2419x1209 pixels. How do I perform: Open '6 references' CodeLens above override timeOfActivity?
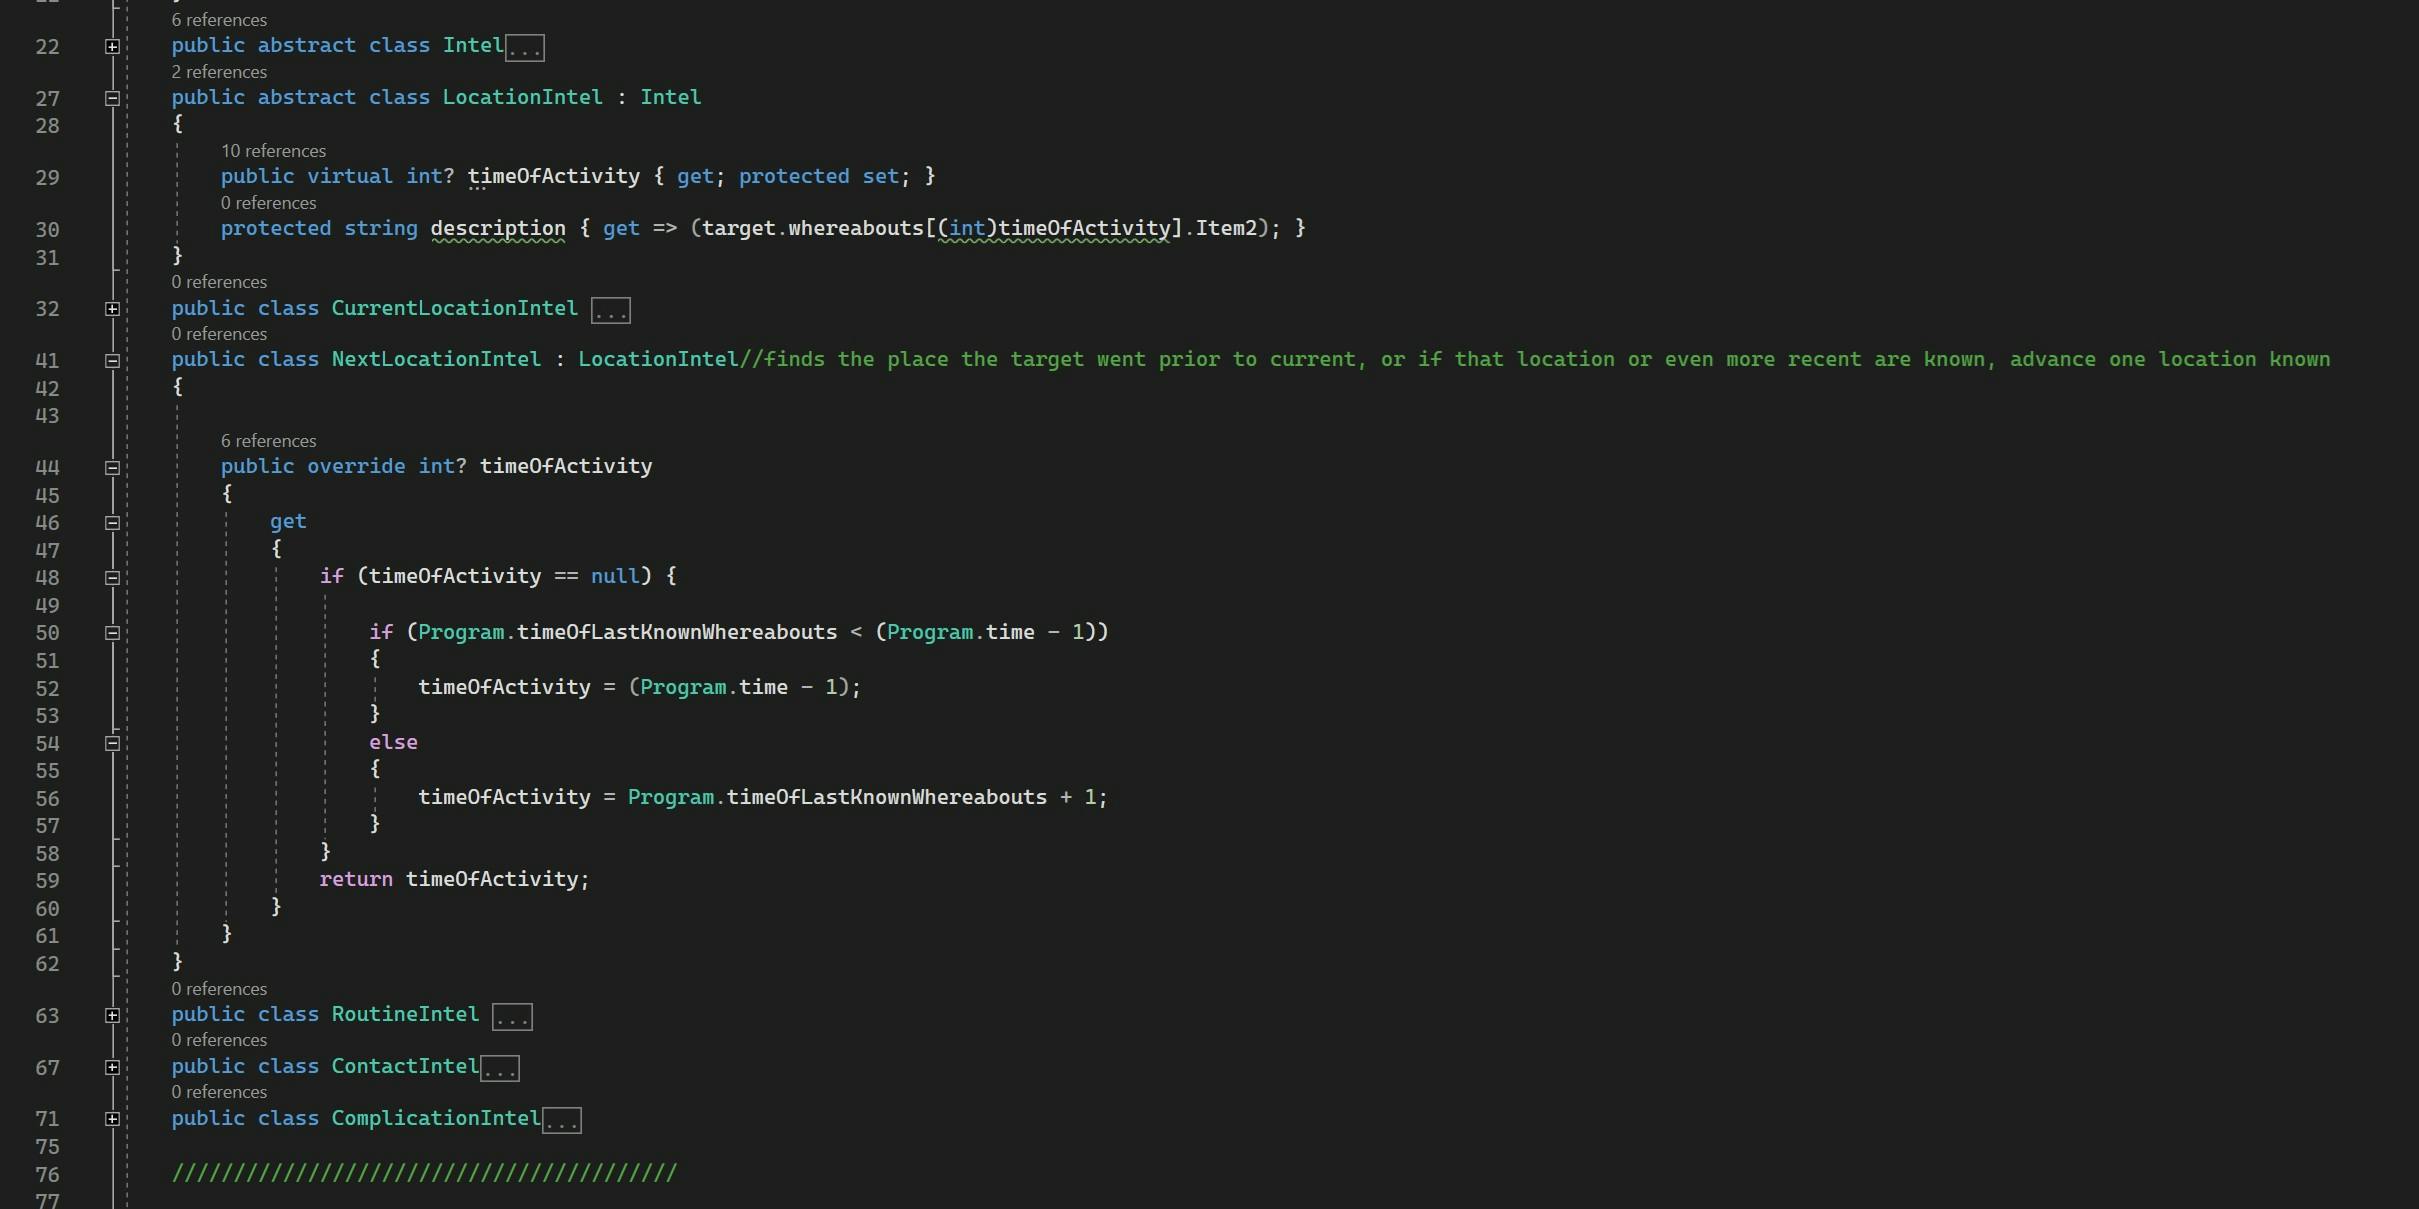click(268, 441)
